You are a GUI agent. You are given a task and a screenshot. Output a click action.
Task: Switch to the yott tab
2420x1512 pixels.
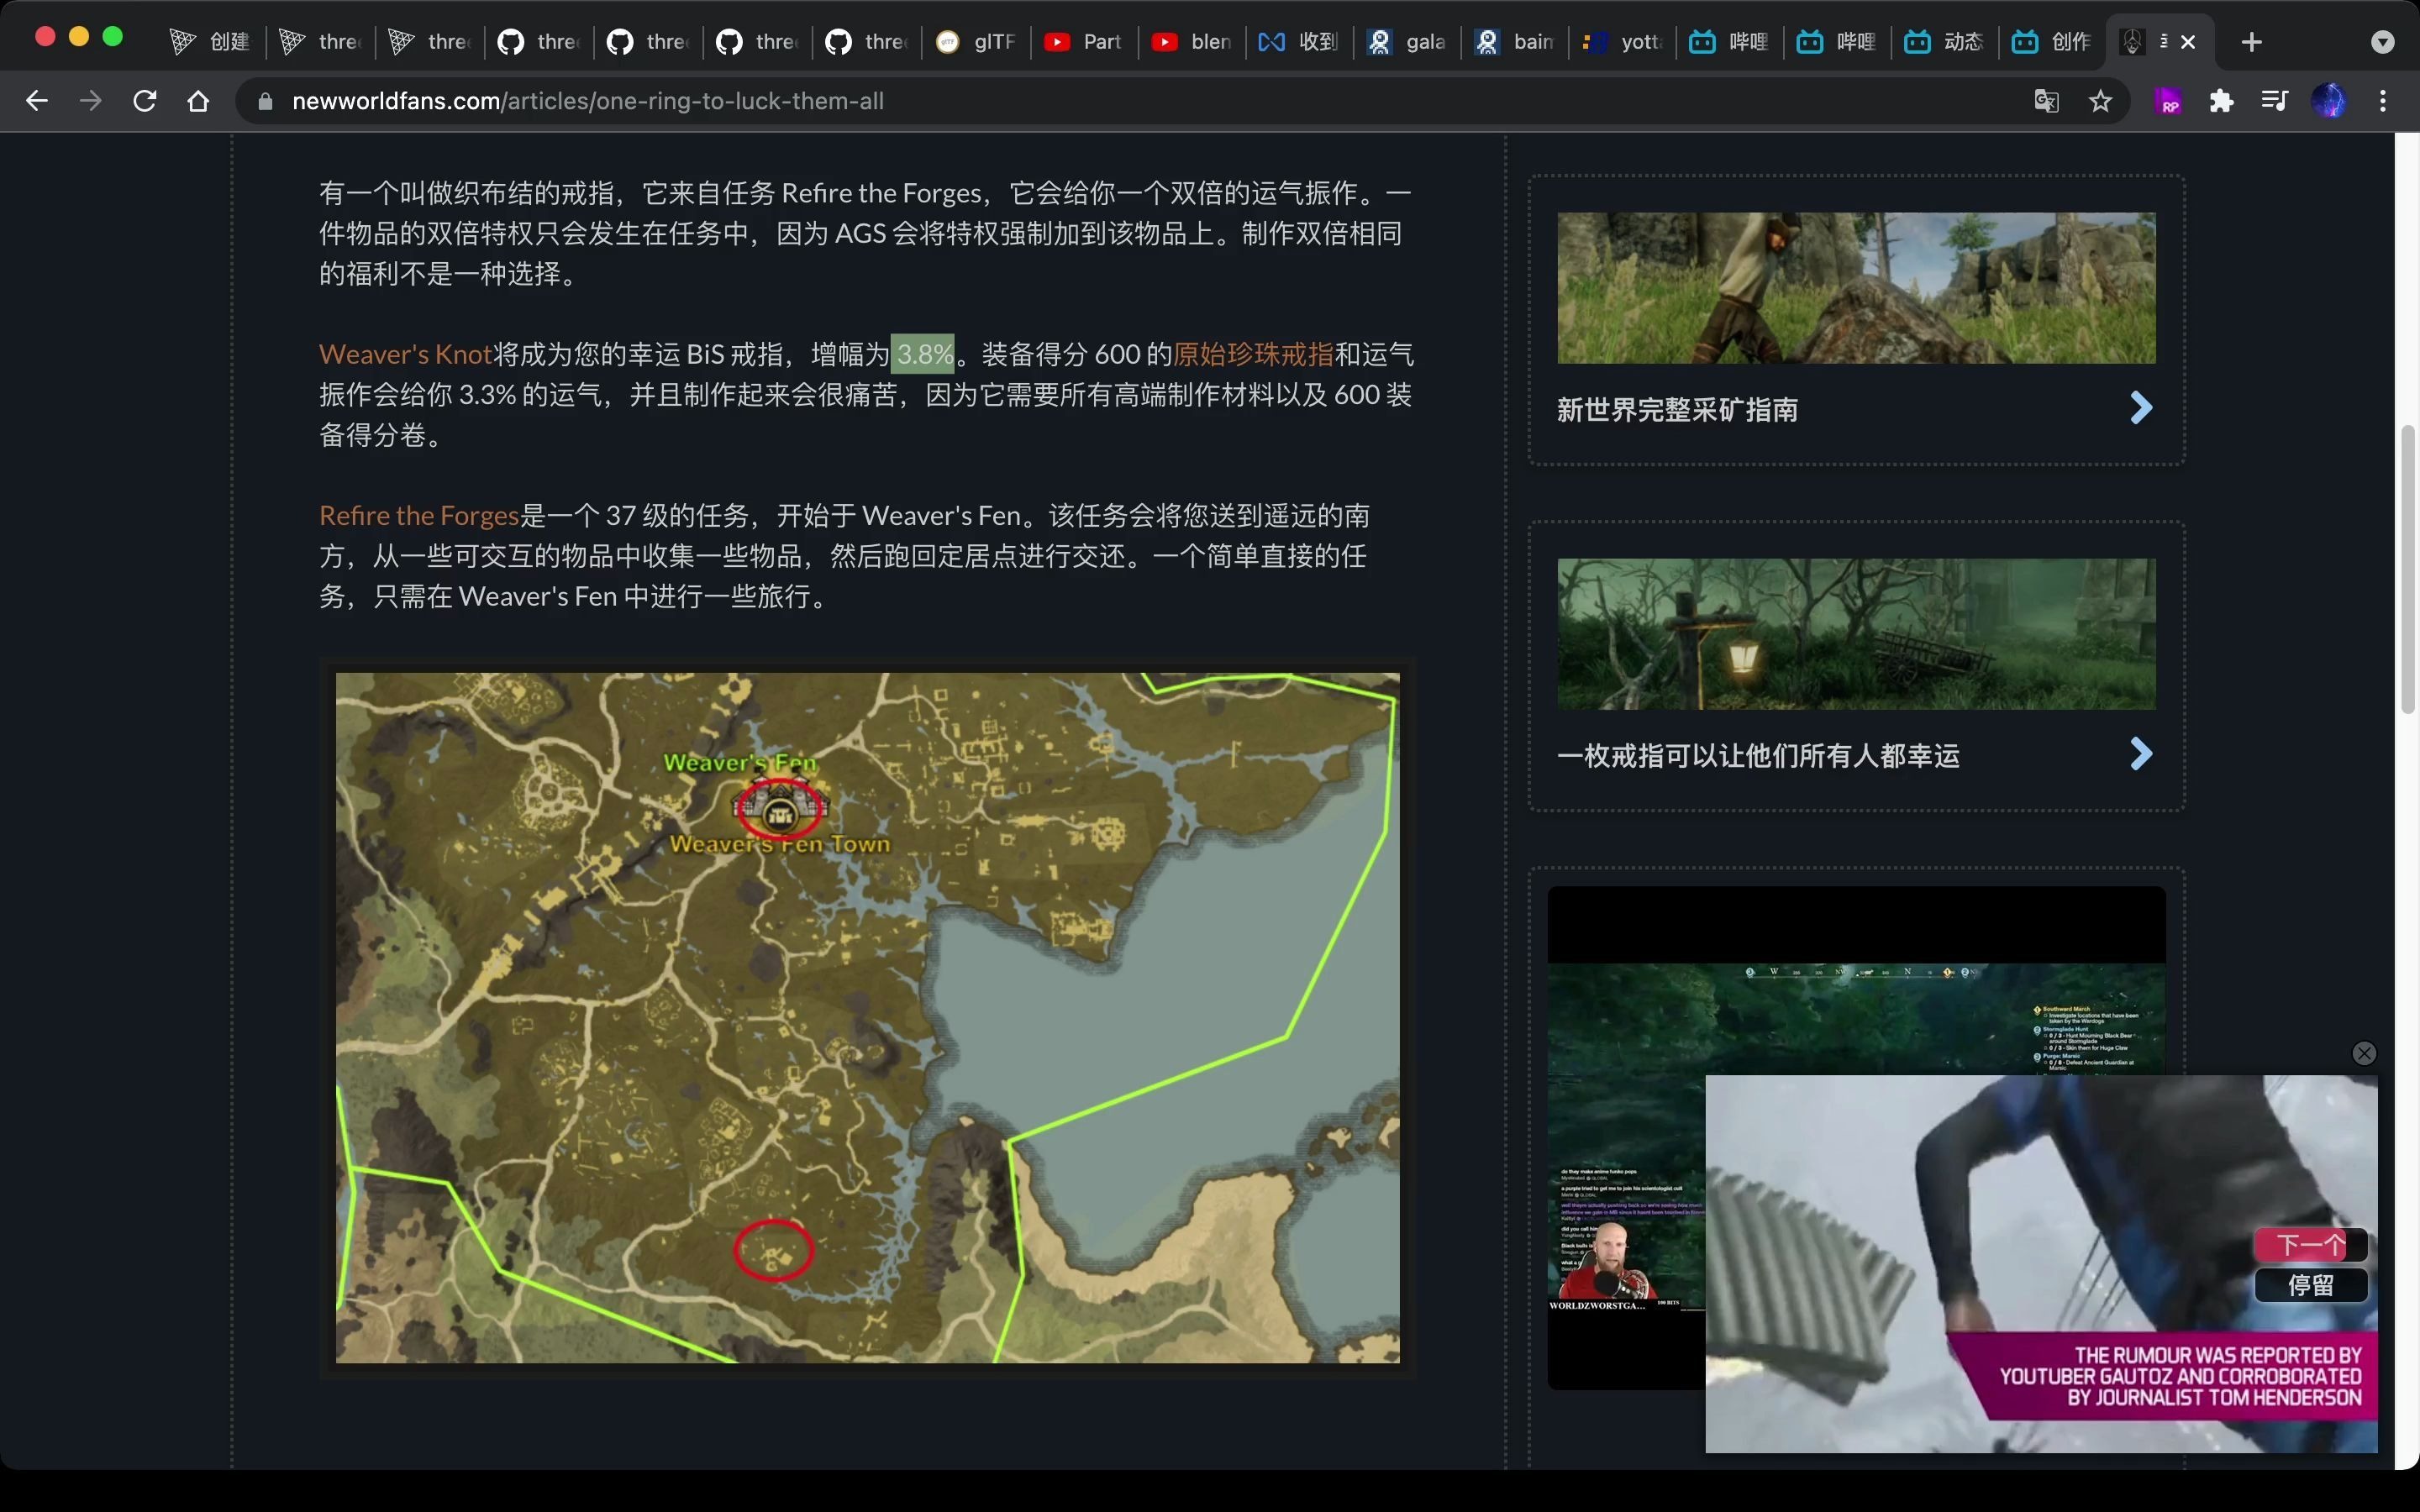(x=1623, y=42)
